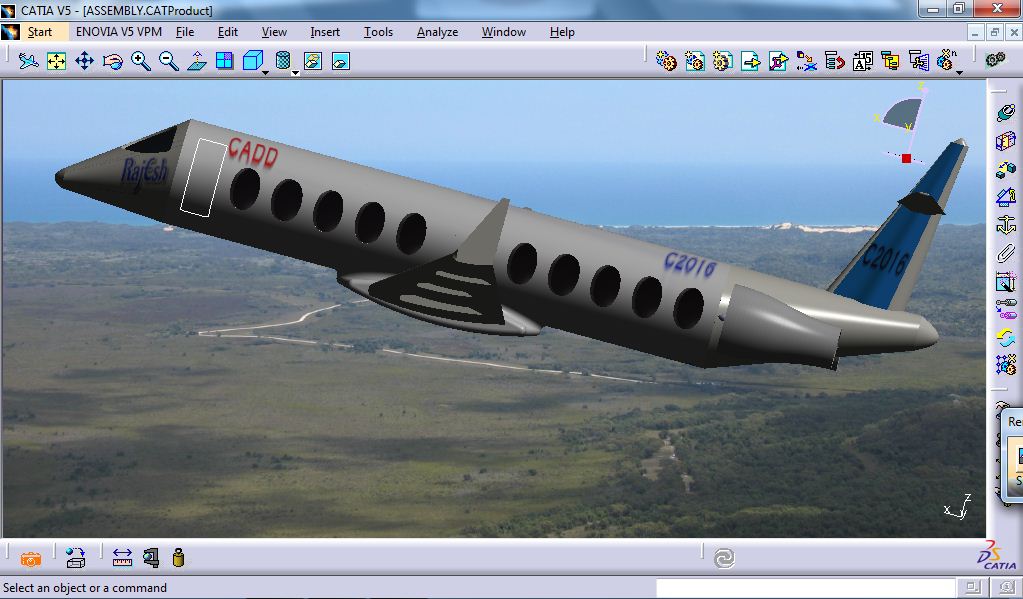Click the Fit All In icon
1023x599 pixels.
click(x=57, y=61)
